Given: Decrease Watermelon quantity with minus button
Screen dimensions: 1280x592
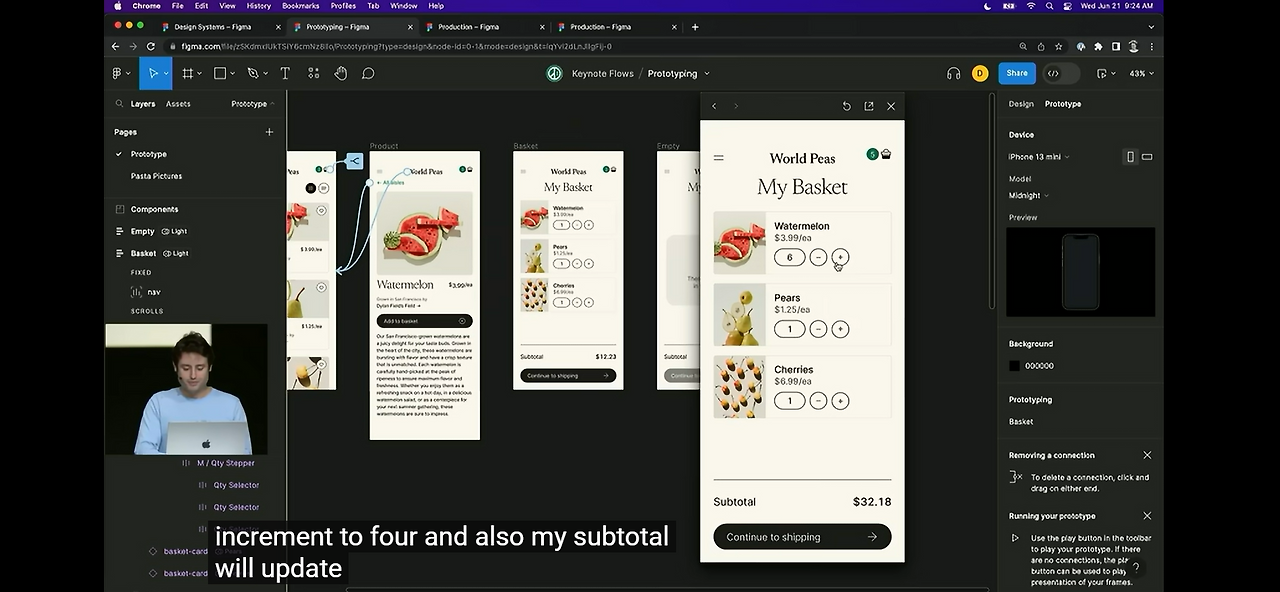Looking at the screenshot, I should (818, 257).
